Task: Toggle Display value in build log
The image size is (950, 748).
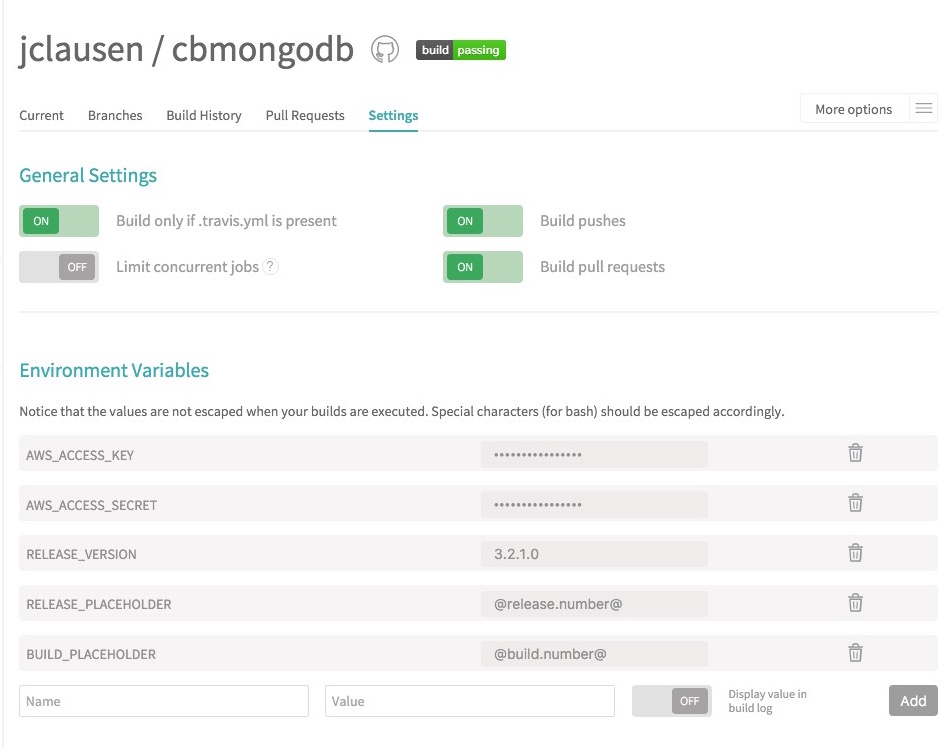Action: click(x=671, y=701)
